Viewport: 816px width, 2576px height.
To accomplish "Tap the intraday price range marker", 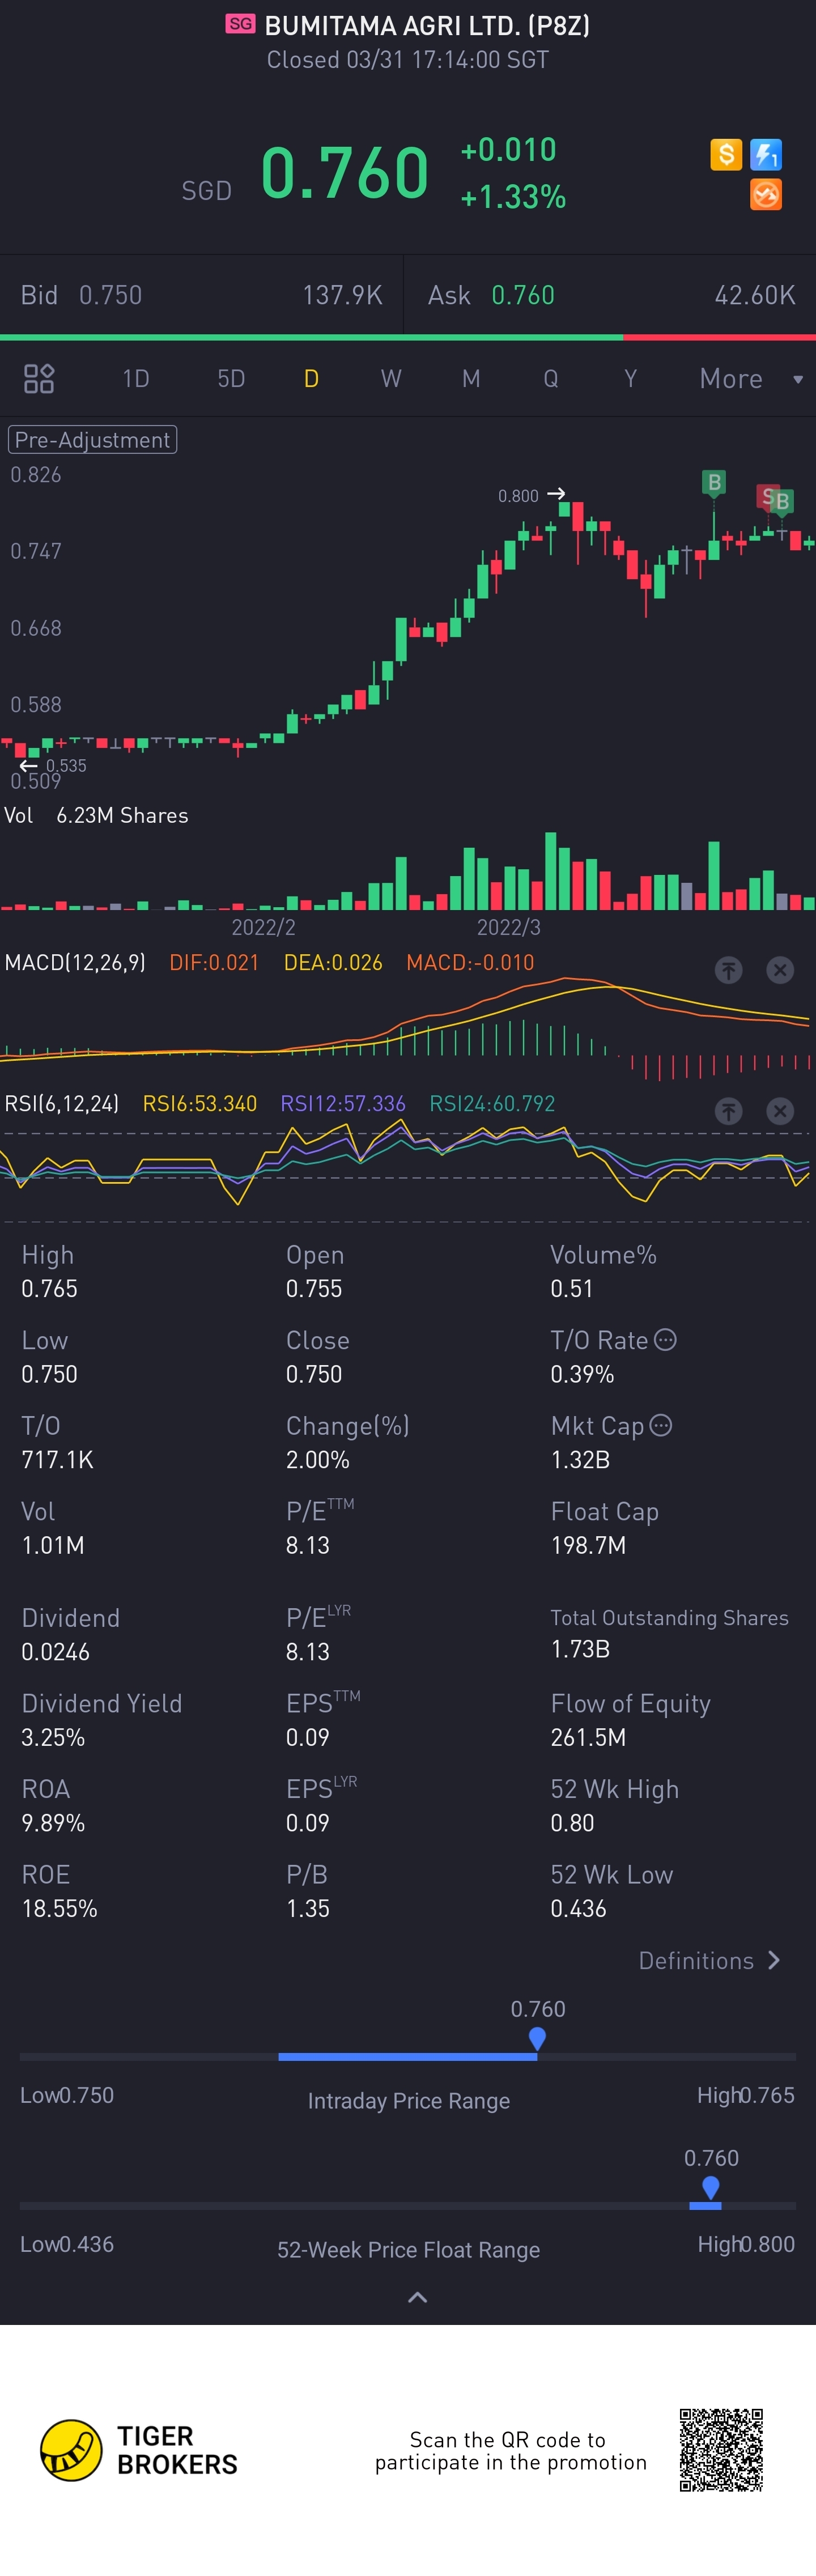I will click(x=537, y=2038).
